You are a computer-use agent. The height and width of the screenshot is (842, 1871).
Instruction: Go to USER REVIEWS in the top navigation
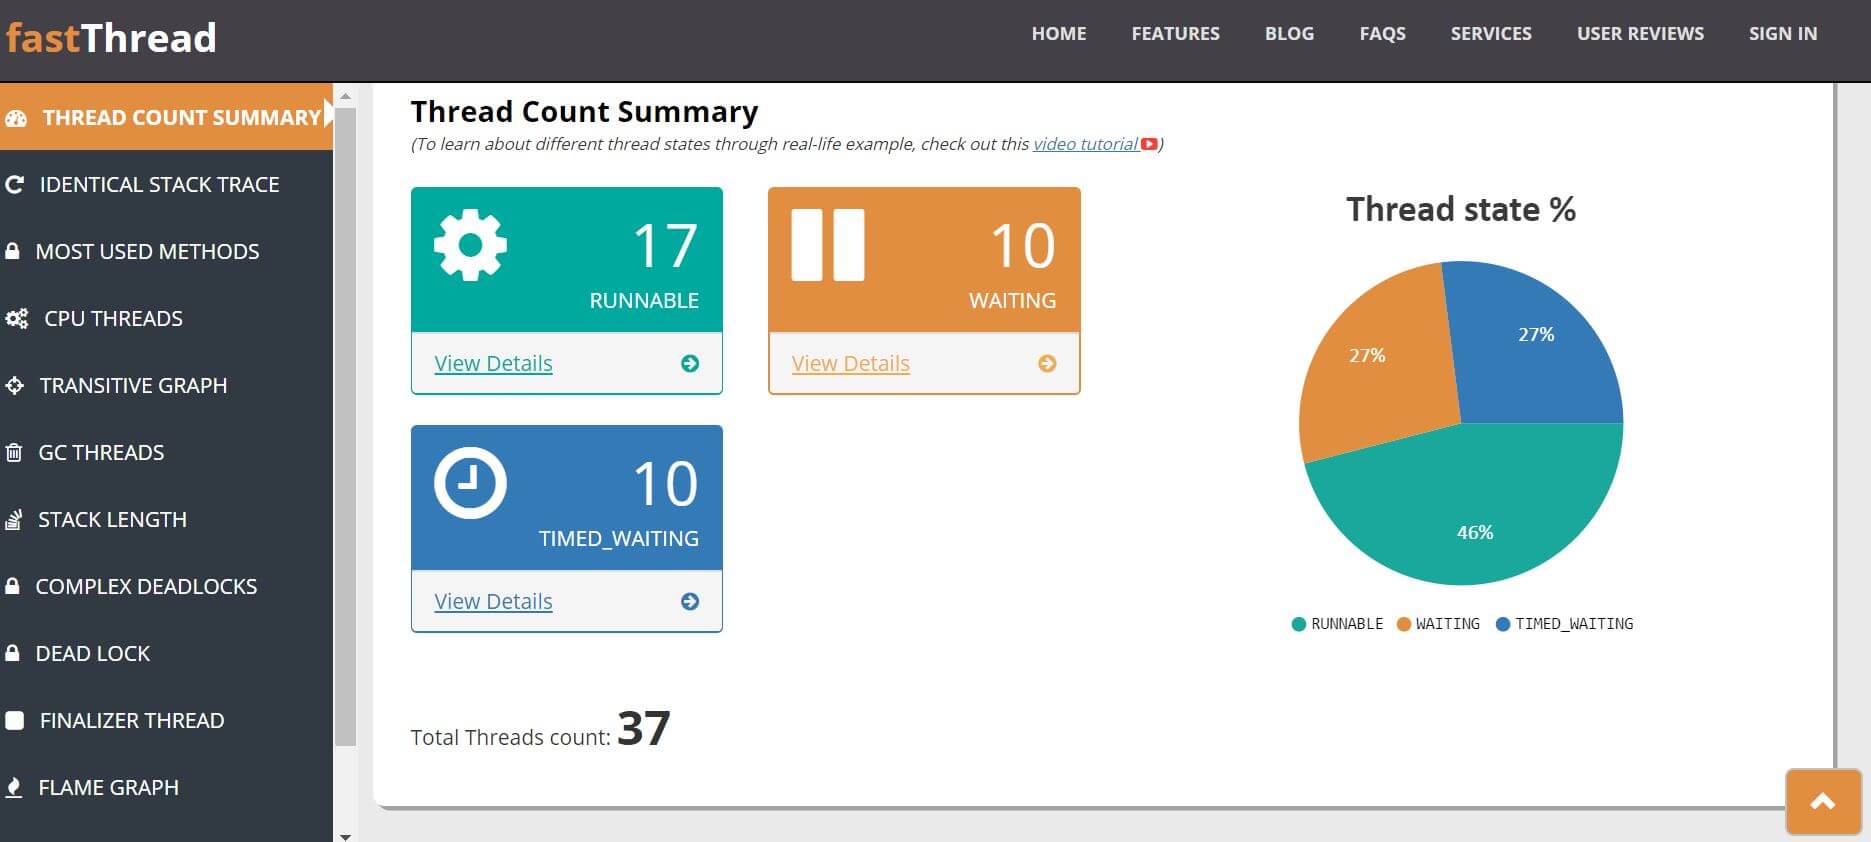pyautogui.click(x=1640, y=34)
